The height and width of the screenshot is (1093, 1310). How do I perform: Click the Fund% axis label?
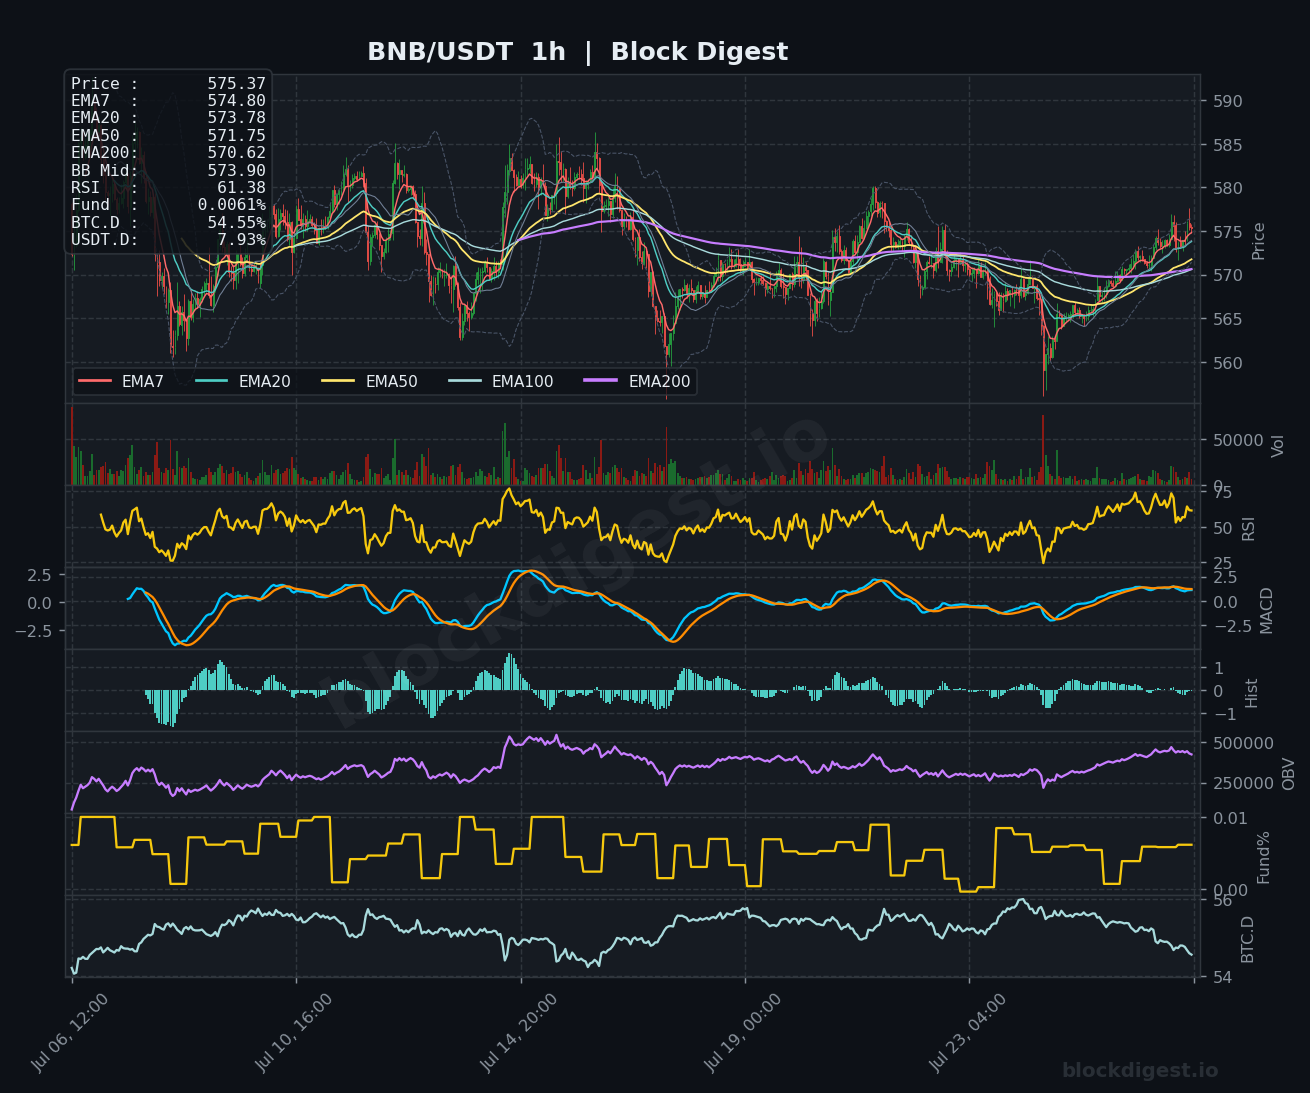[x=1263, y=857]
